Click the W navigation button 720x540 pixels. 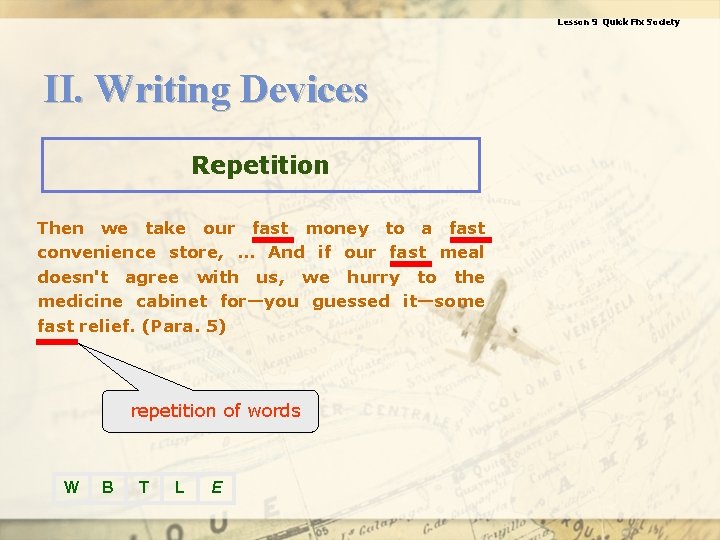point(71,487)
